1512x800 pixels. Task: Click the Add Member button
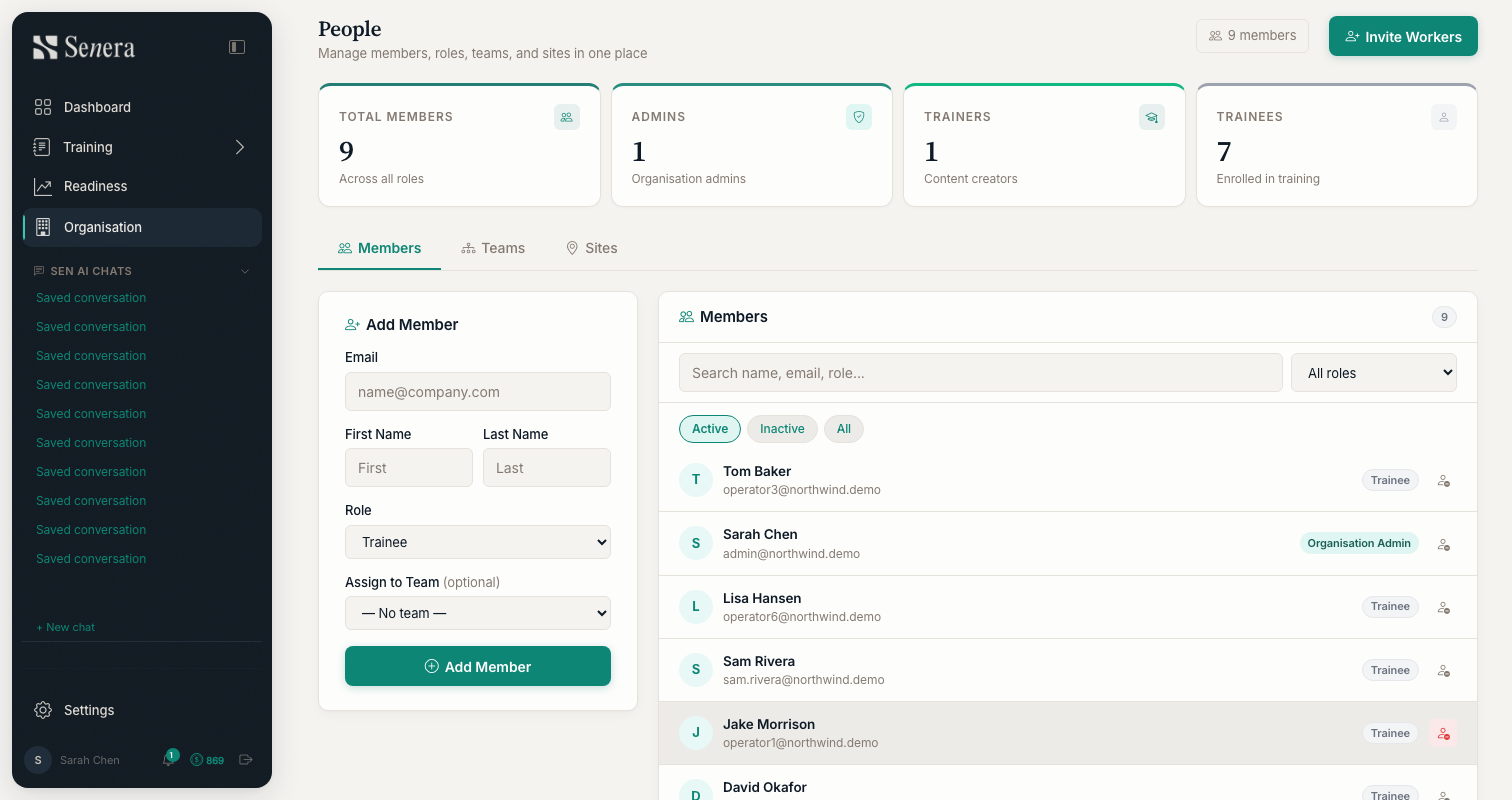pos(478,666)
